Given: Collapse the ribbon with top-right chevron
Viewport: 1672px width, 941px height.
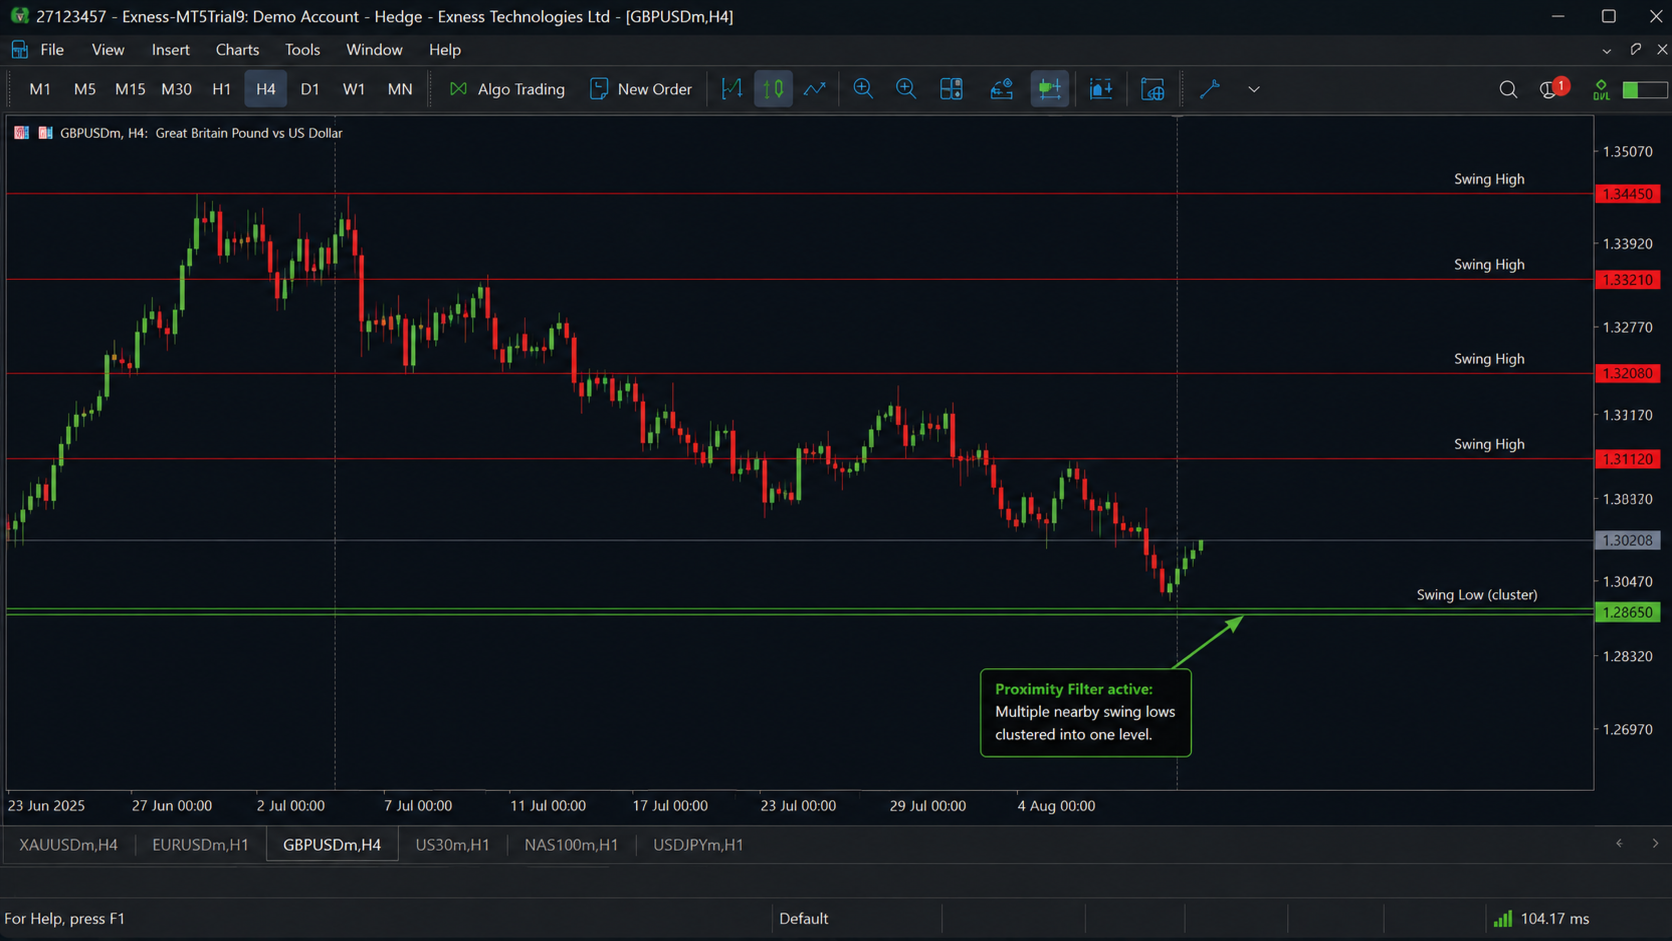Looking at the screenshot, I should point(1607,50).
